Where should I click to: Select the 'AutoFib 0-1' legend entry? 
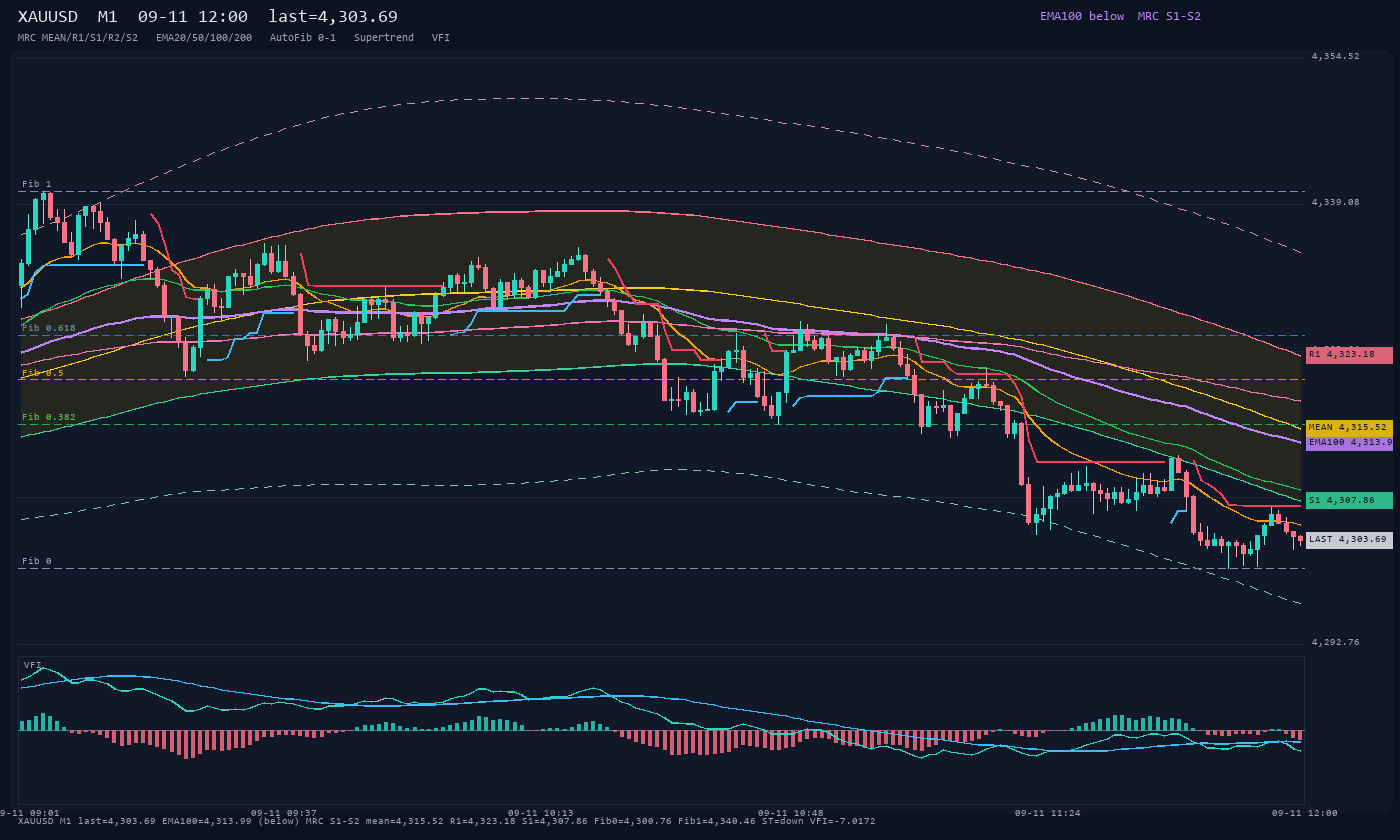click(303, 37)
